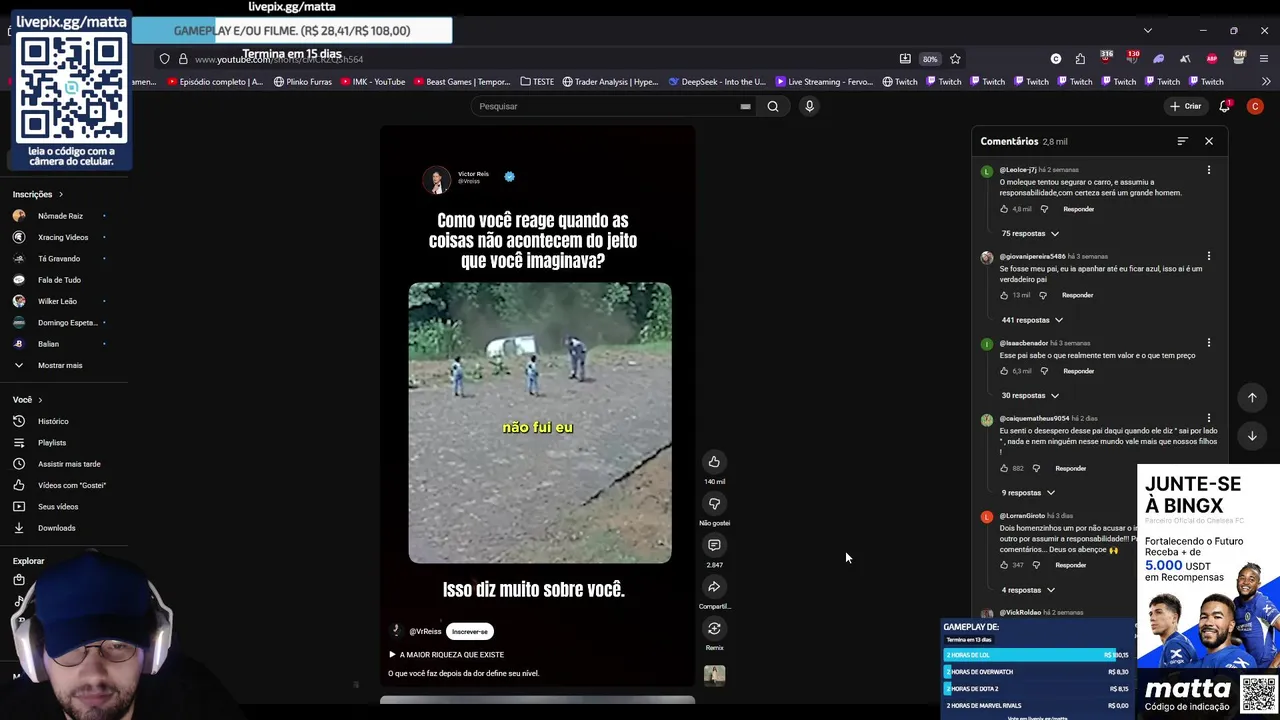The height and width of the screenshot is (720, 1280).
Task: Click the extension icon with 316 badge
Action: point(1105,58)
